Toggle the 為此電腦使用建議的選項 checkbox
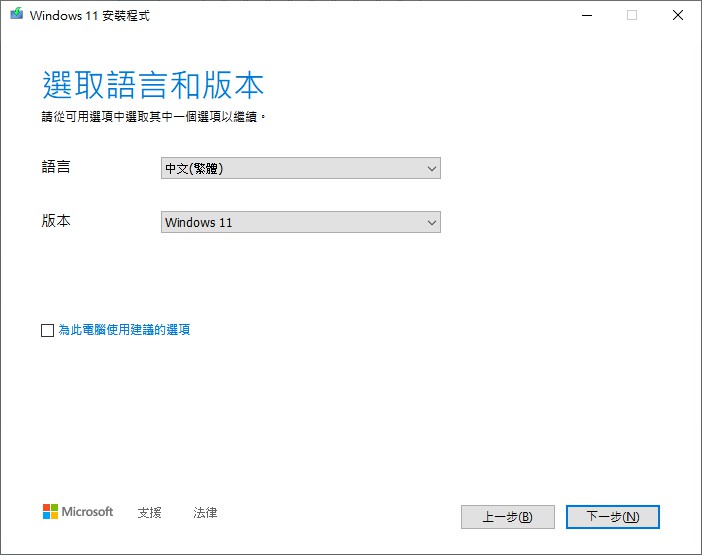Screen dimensions: 702x555 (47, 330)
